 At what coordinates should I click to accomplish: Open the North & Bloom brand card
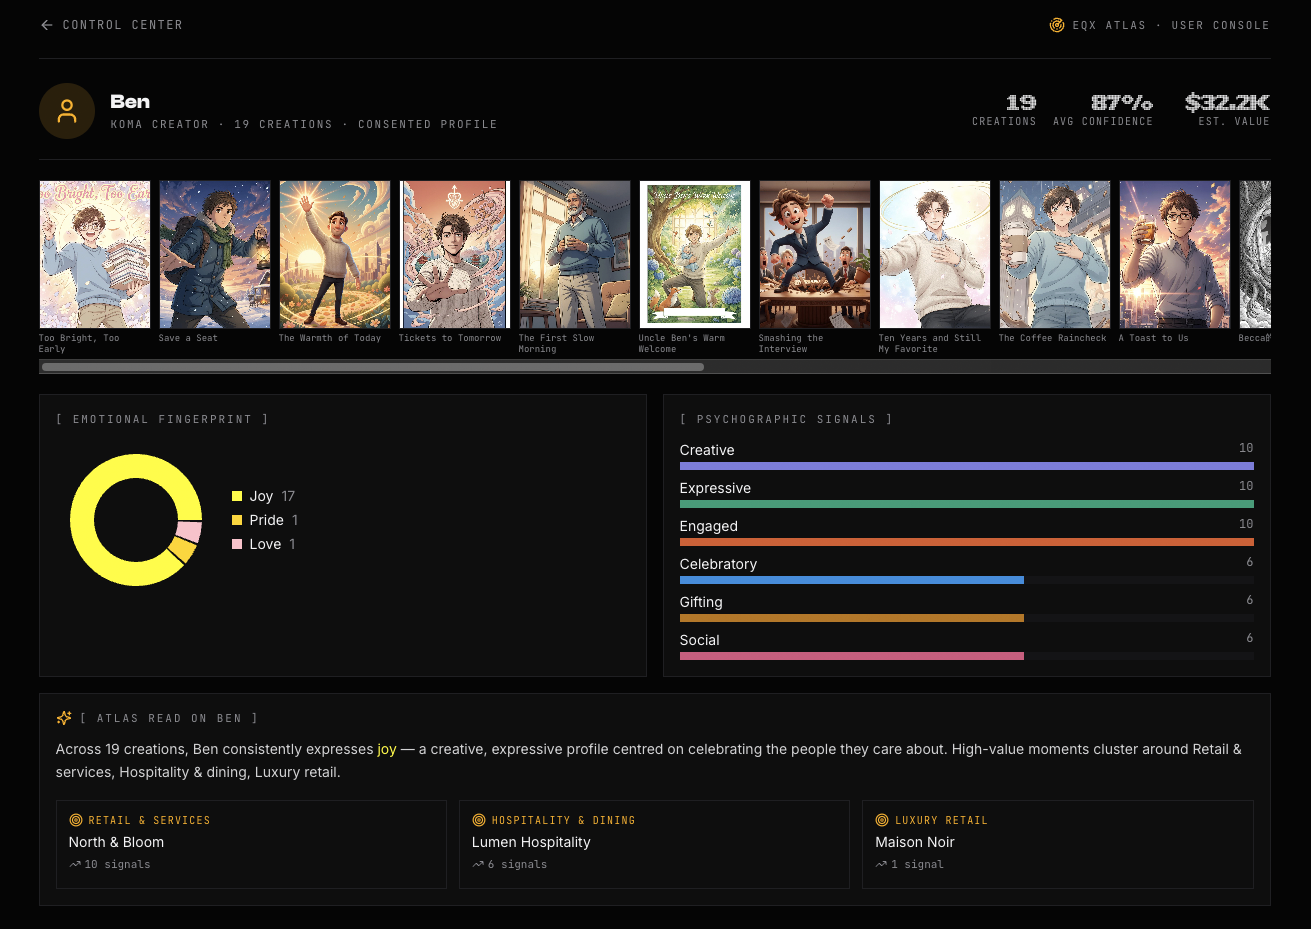pos(251,844)
